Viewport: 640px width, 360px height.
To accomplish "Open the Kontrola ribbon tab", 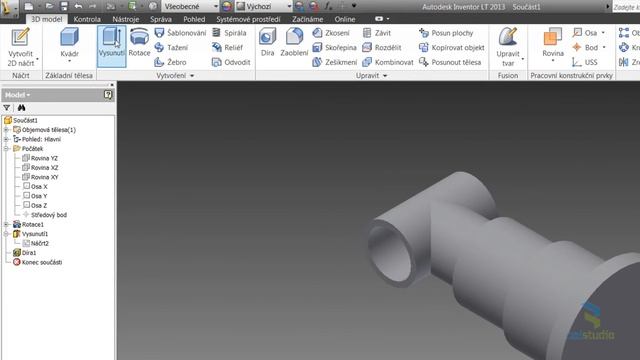I will 87,19.
